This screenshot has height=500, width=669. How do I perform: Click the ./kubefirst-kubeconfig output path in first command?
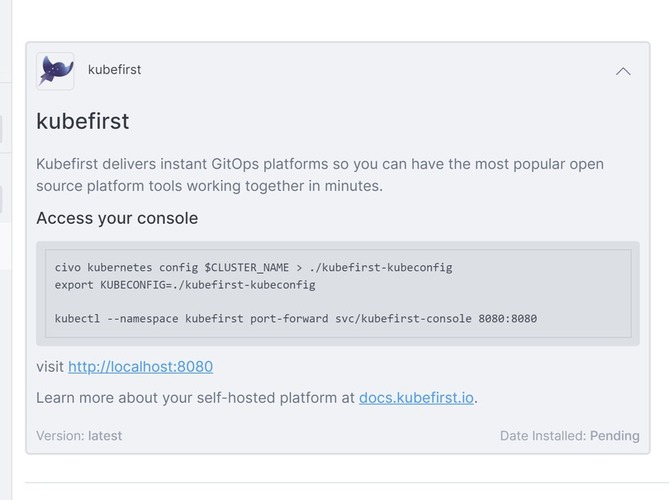381,267
